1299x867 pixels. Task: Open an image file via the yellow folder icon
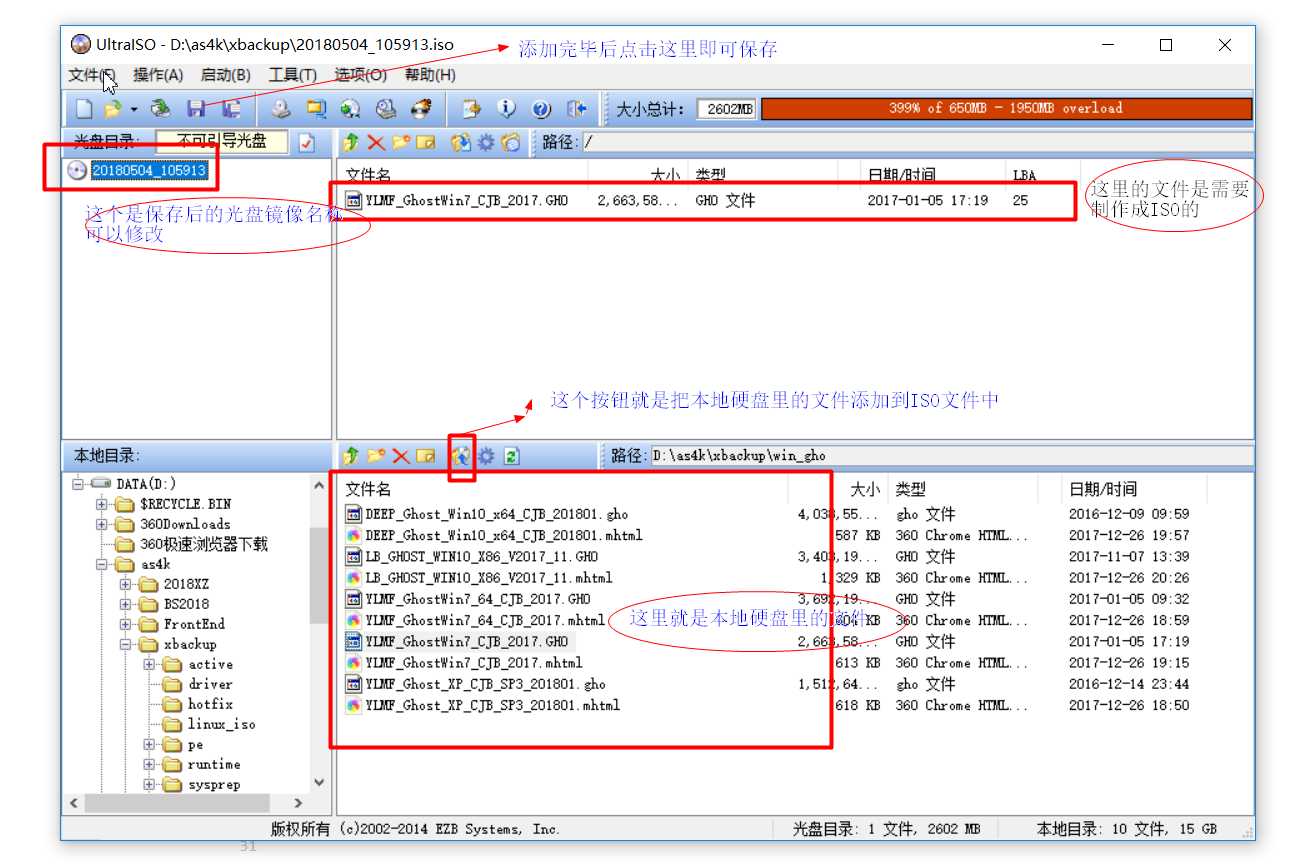(111, 108)
